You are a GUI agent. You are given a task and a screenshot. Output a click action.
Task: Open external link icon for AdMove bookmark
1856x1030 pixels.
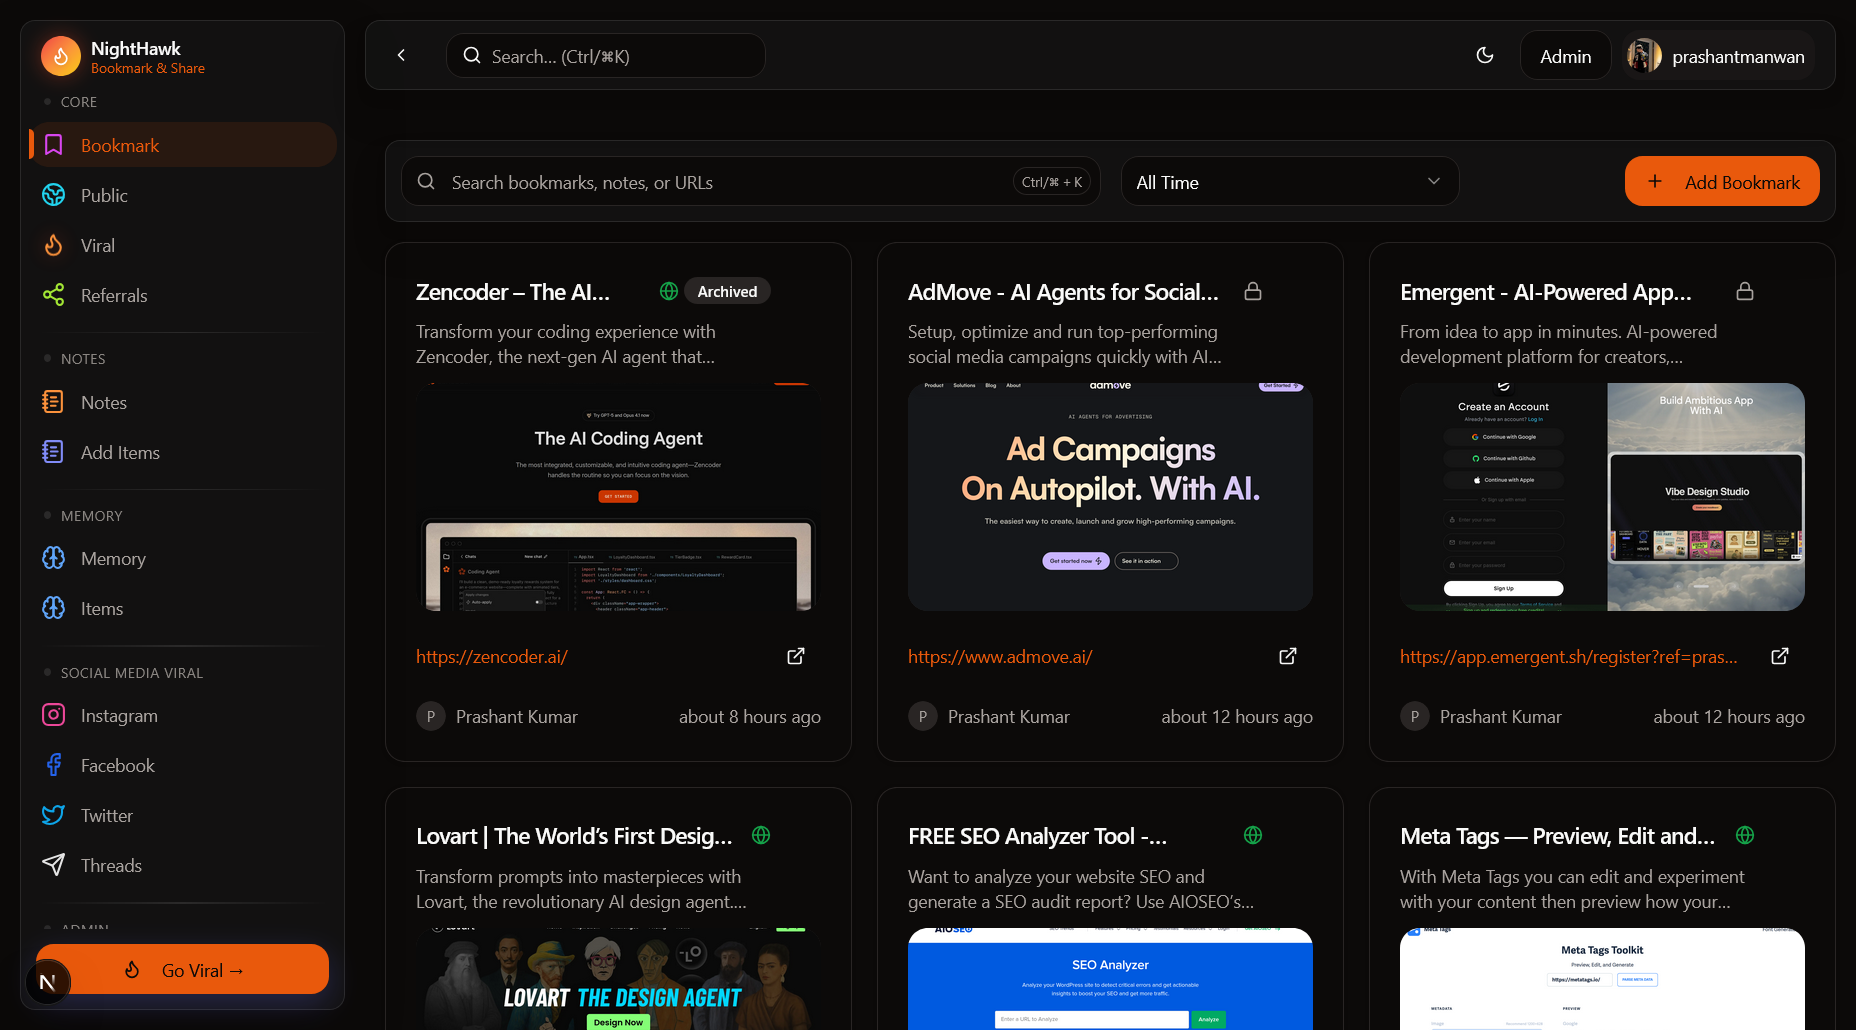[1288, 656]
